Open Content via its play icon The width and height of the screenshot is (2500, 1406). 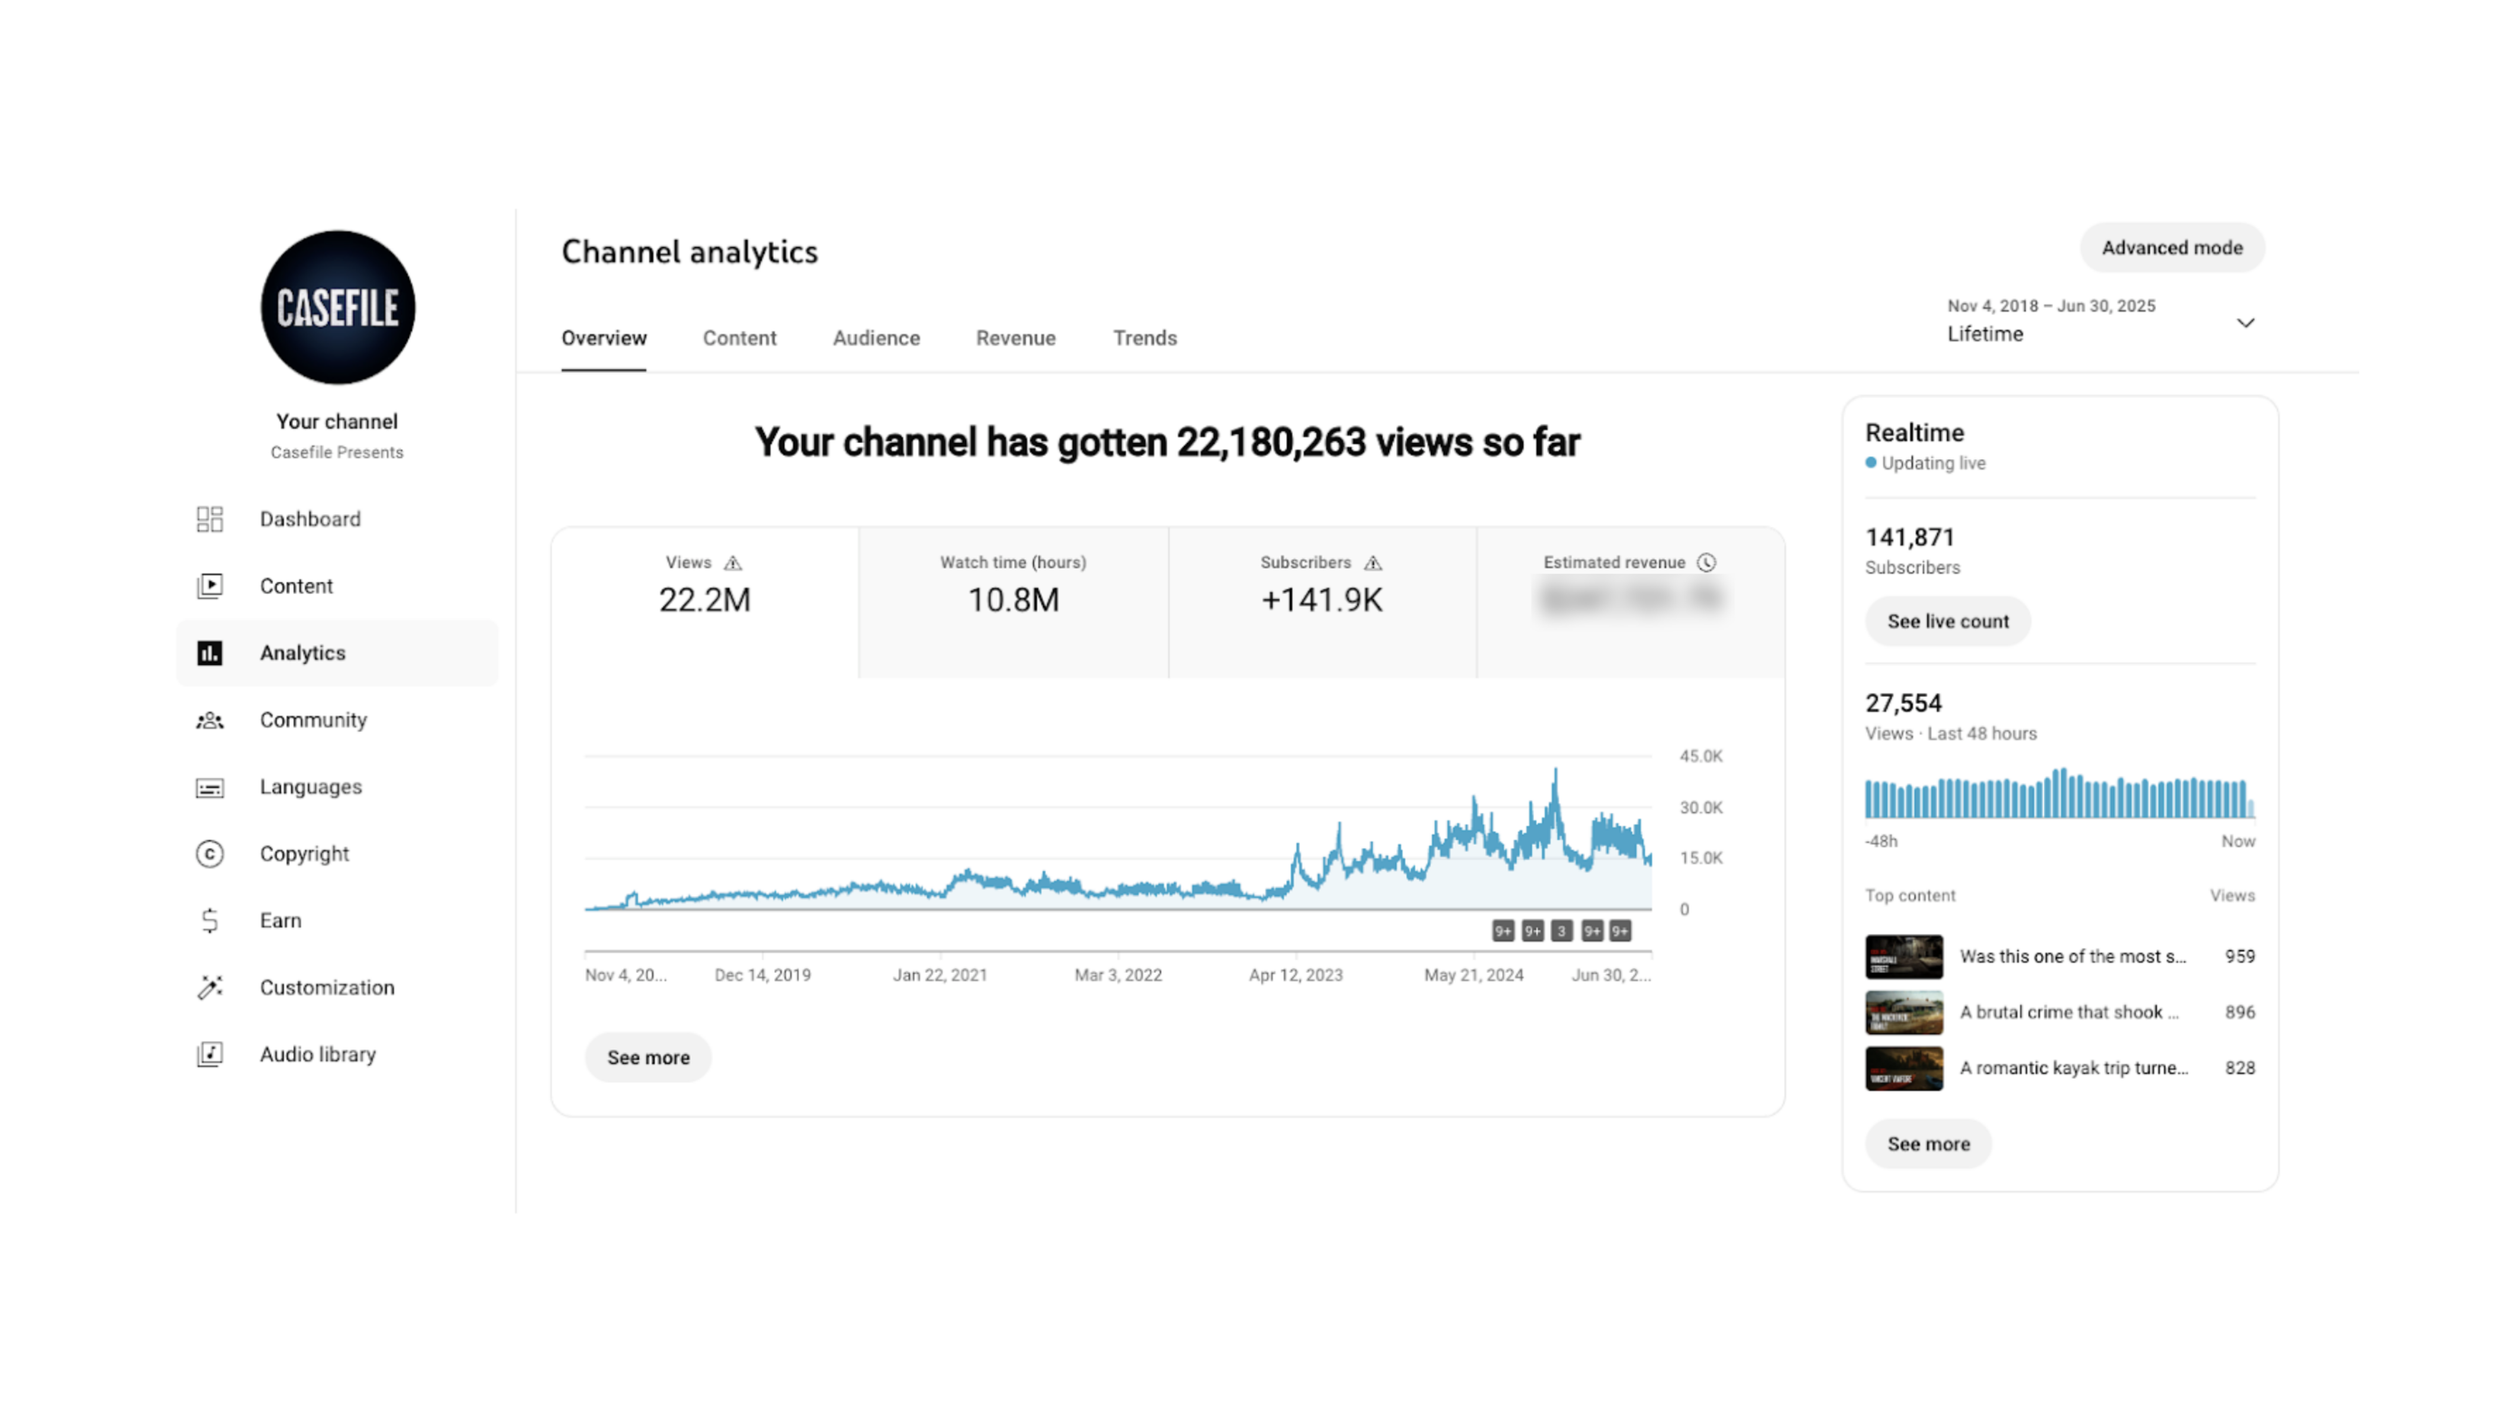click(x=209, y=586)
